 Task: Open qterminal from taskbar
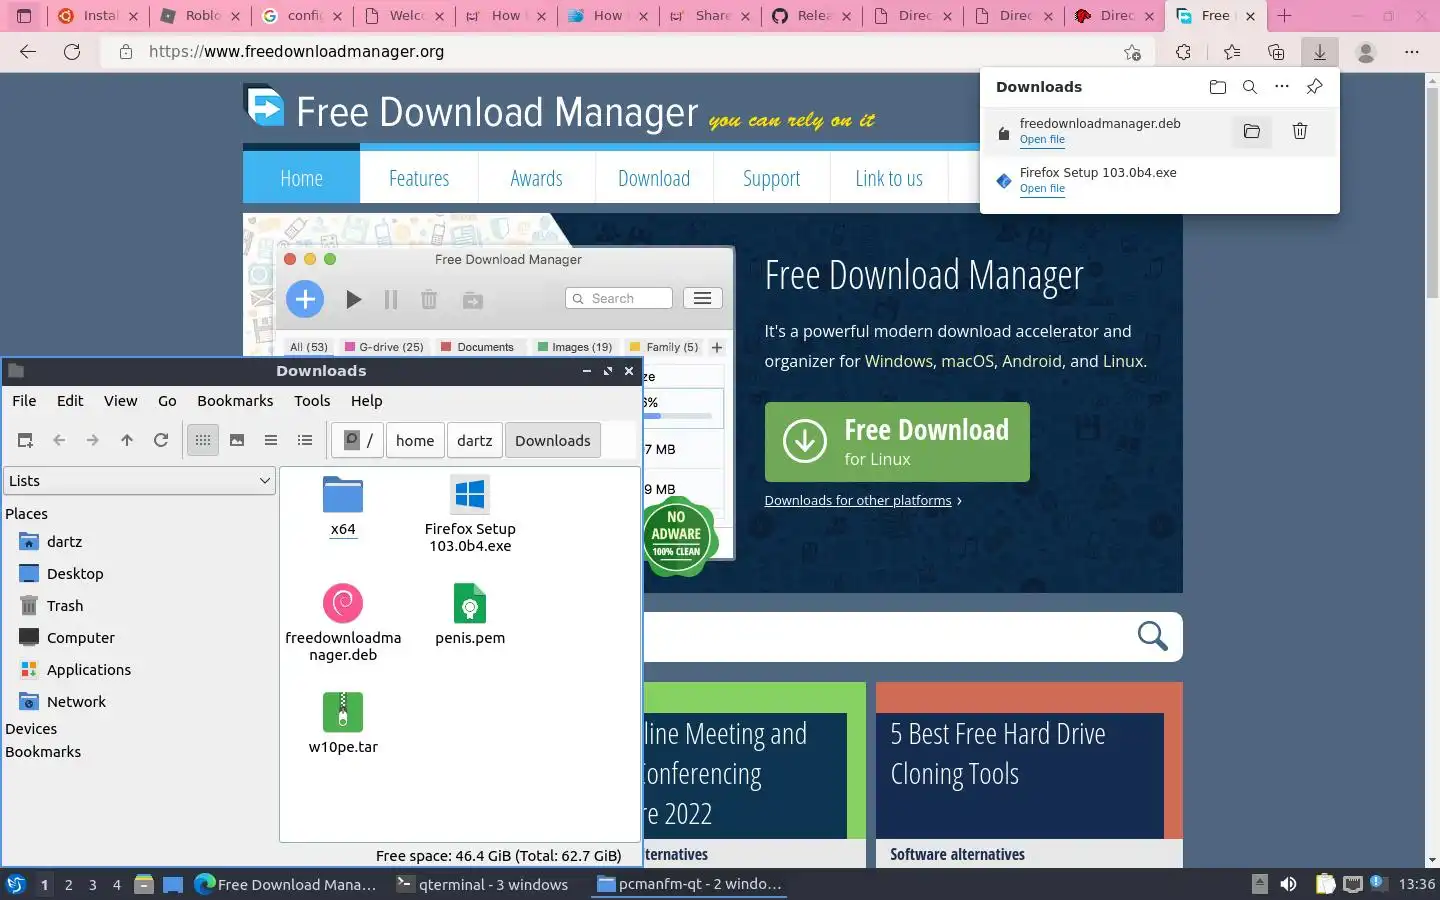click(x=484, y=884)
